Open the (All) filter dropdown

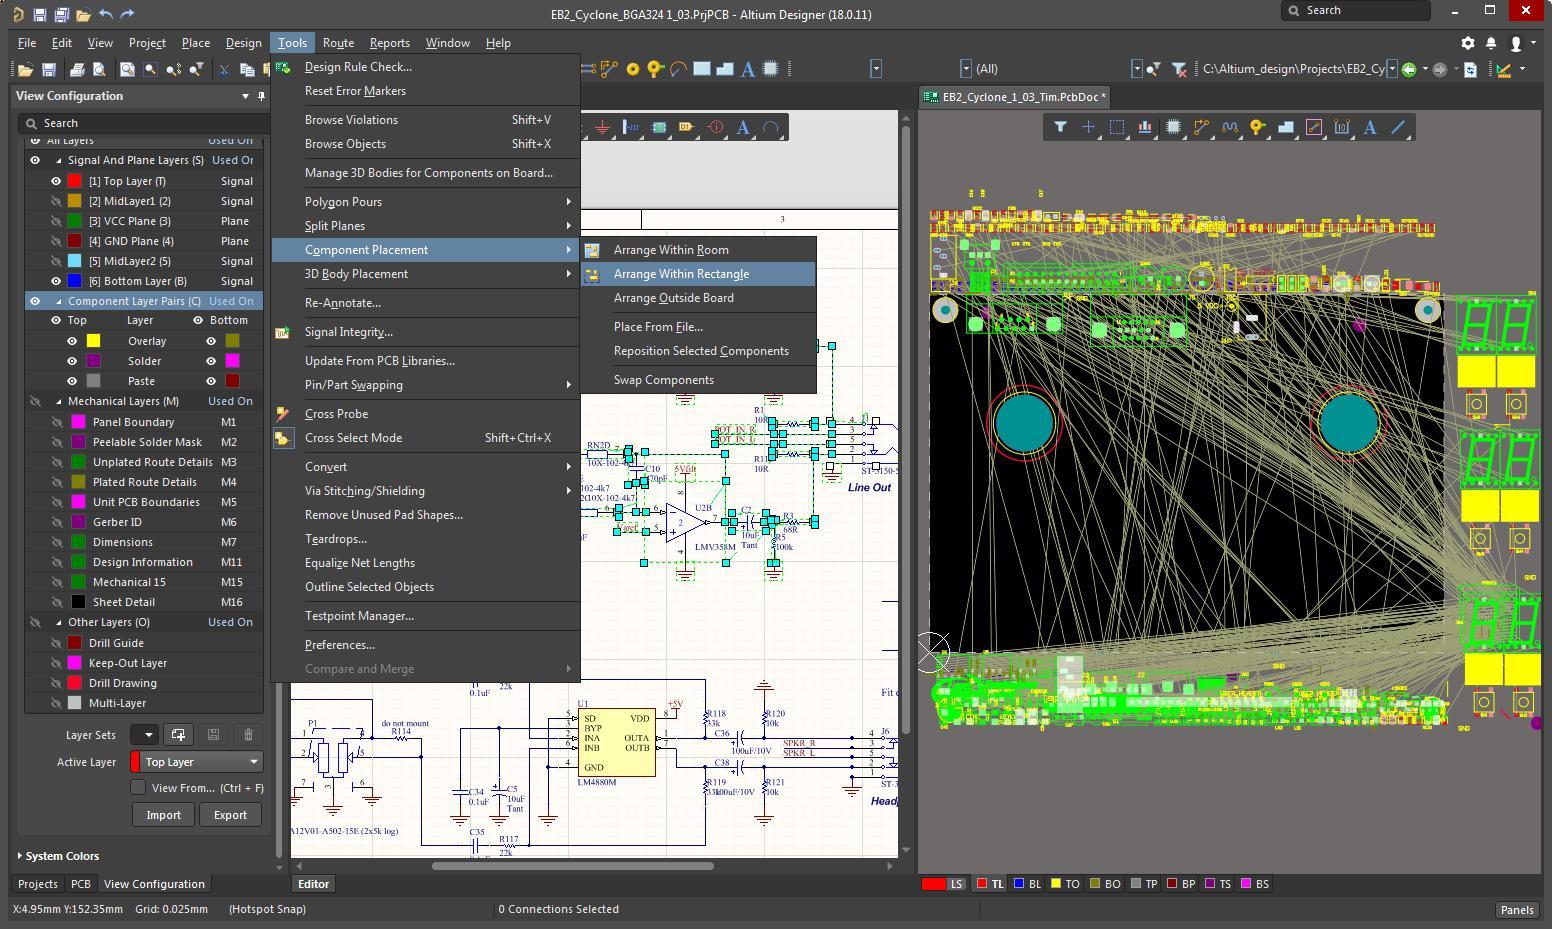pos(1136,69)
